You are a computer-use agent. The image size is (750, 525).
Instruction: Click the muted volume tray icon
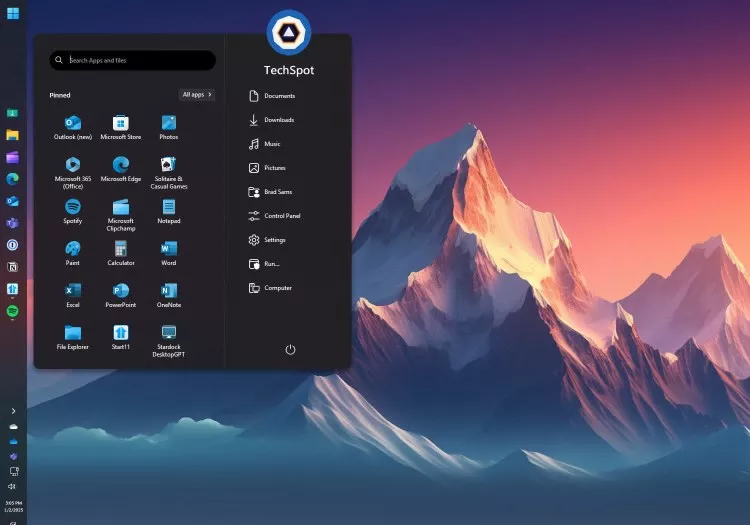(12, 486)
